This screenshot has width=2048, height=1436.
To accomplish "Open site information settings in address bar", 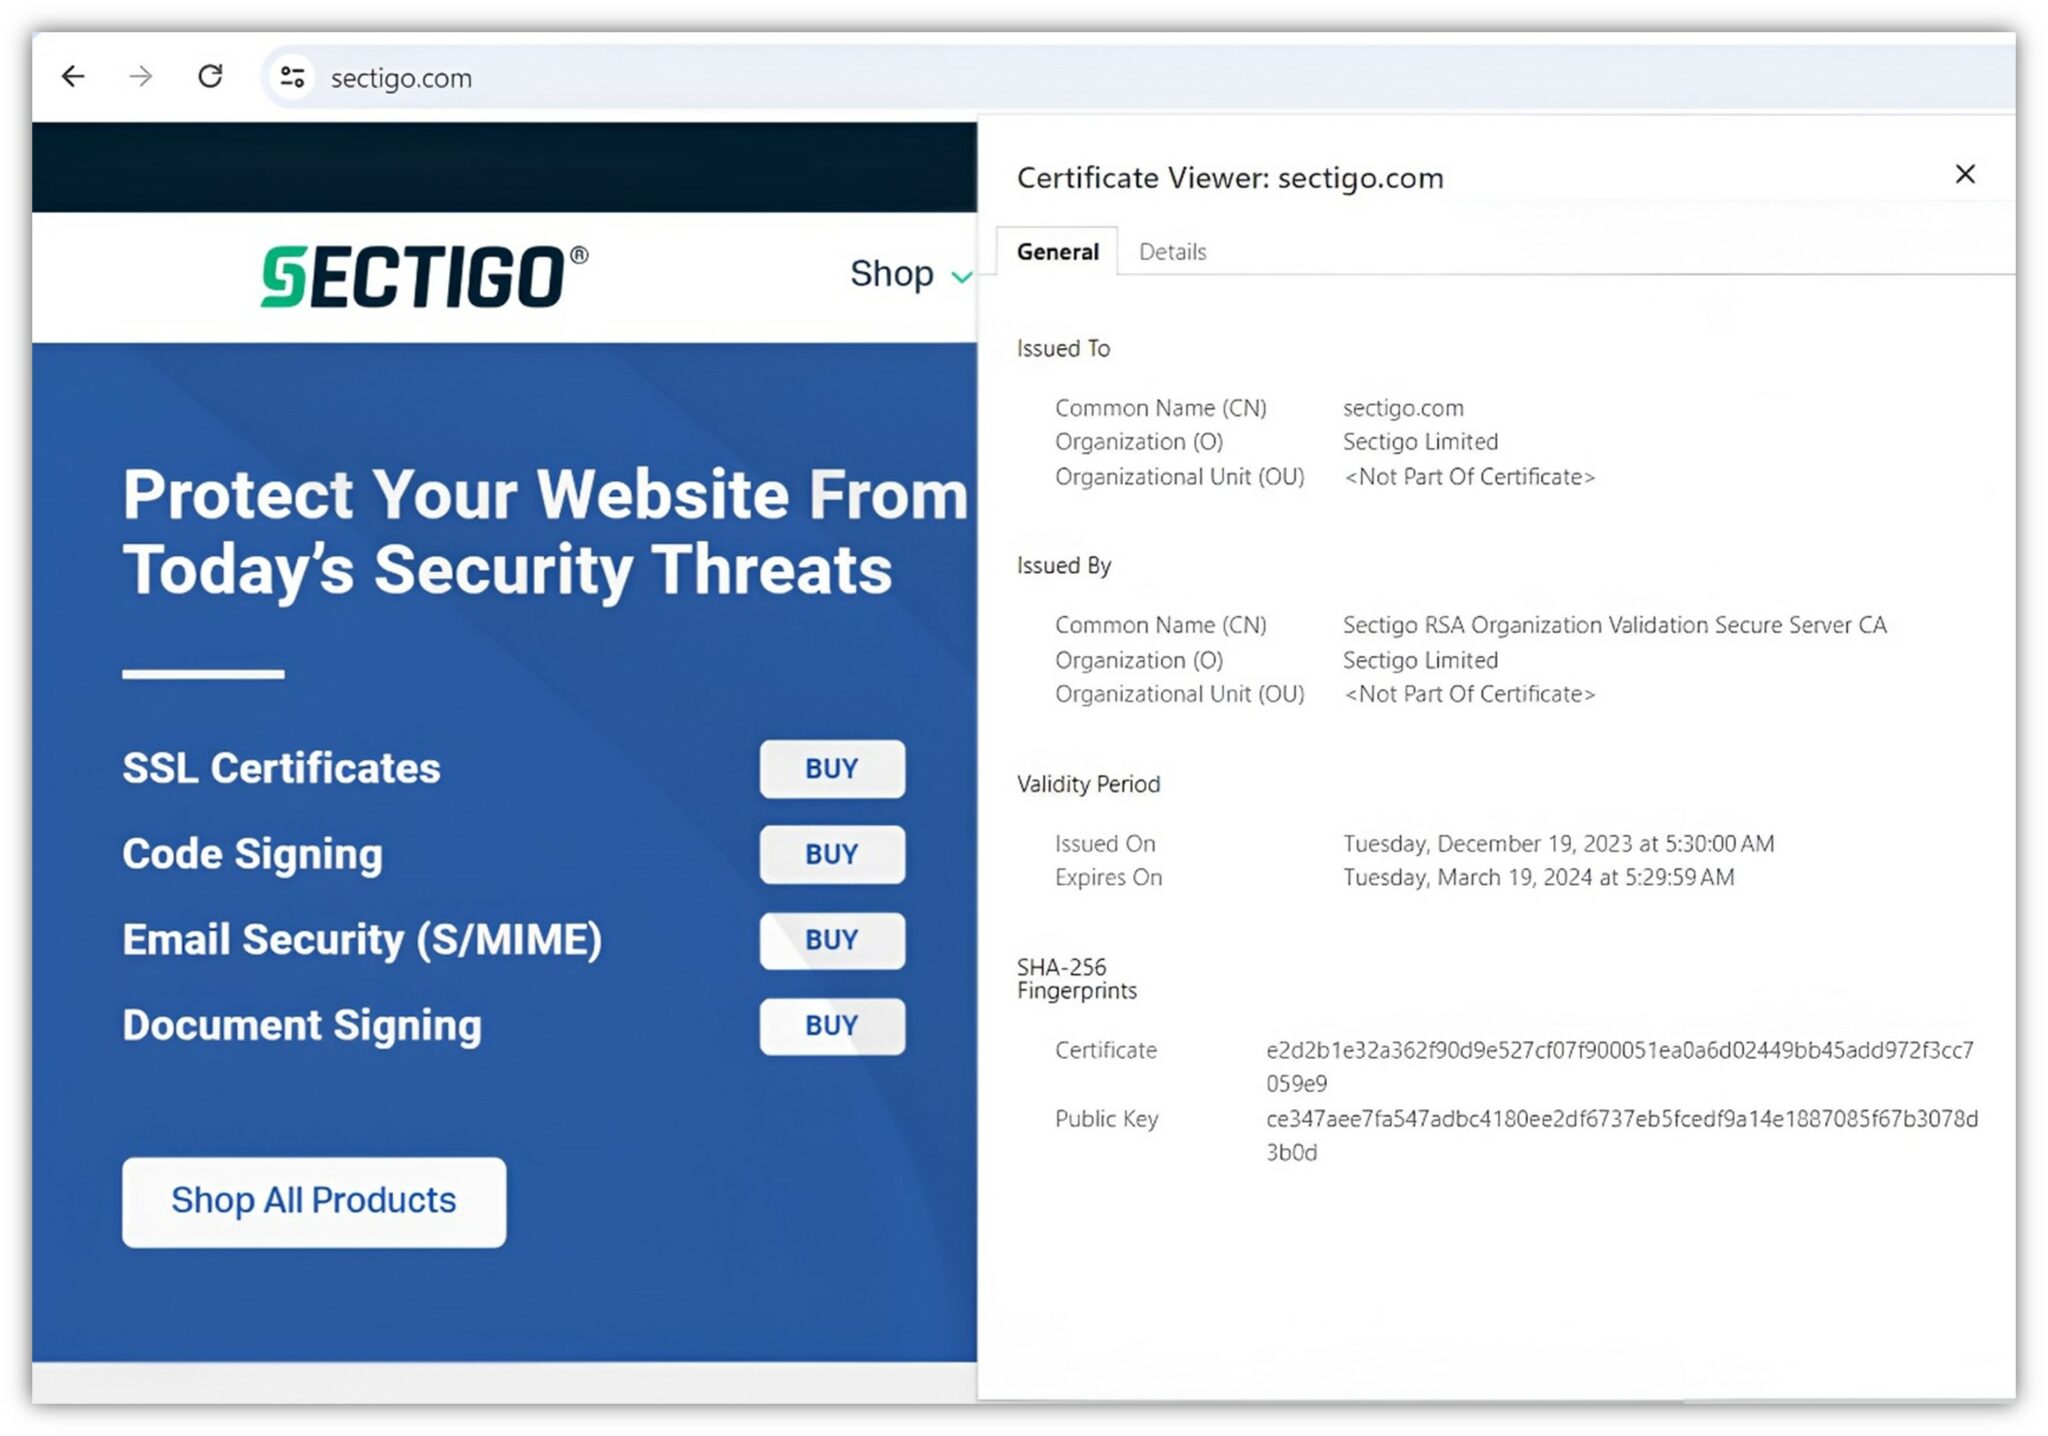I will click(x=292, y=77).
